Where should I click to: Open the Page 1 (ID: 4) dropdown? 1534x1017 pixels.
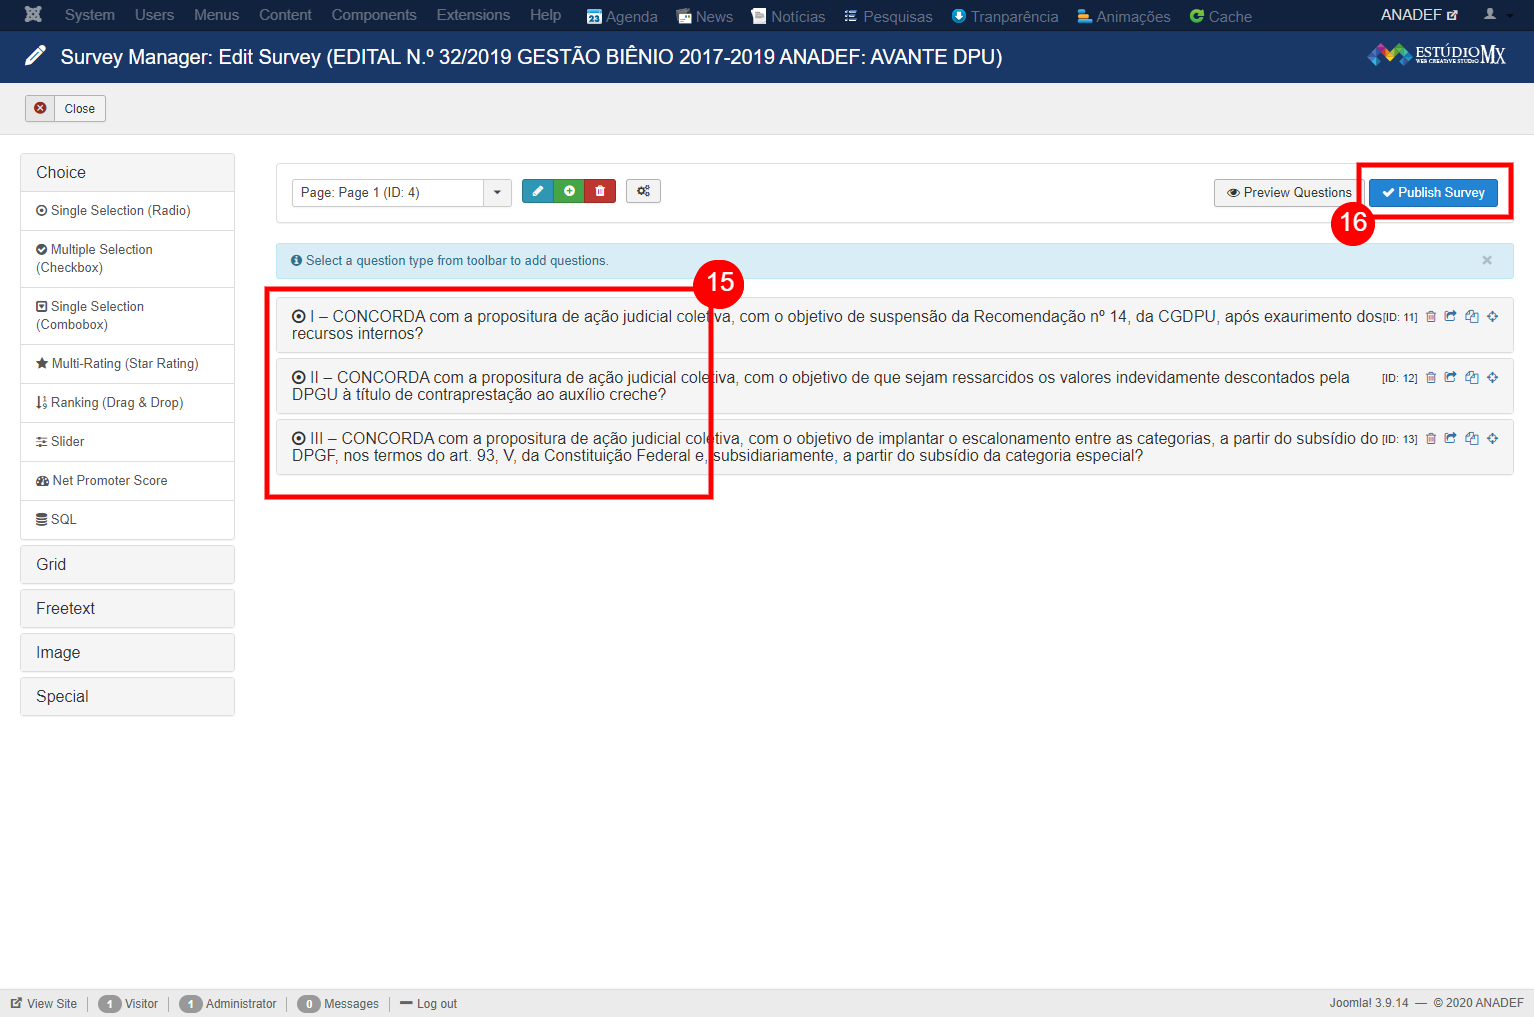(x=401, y=192)
